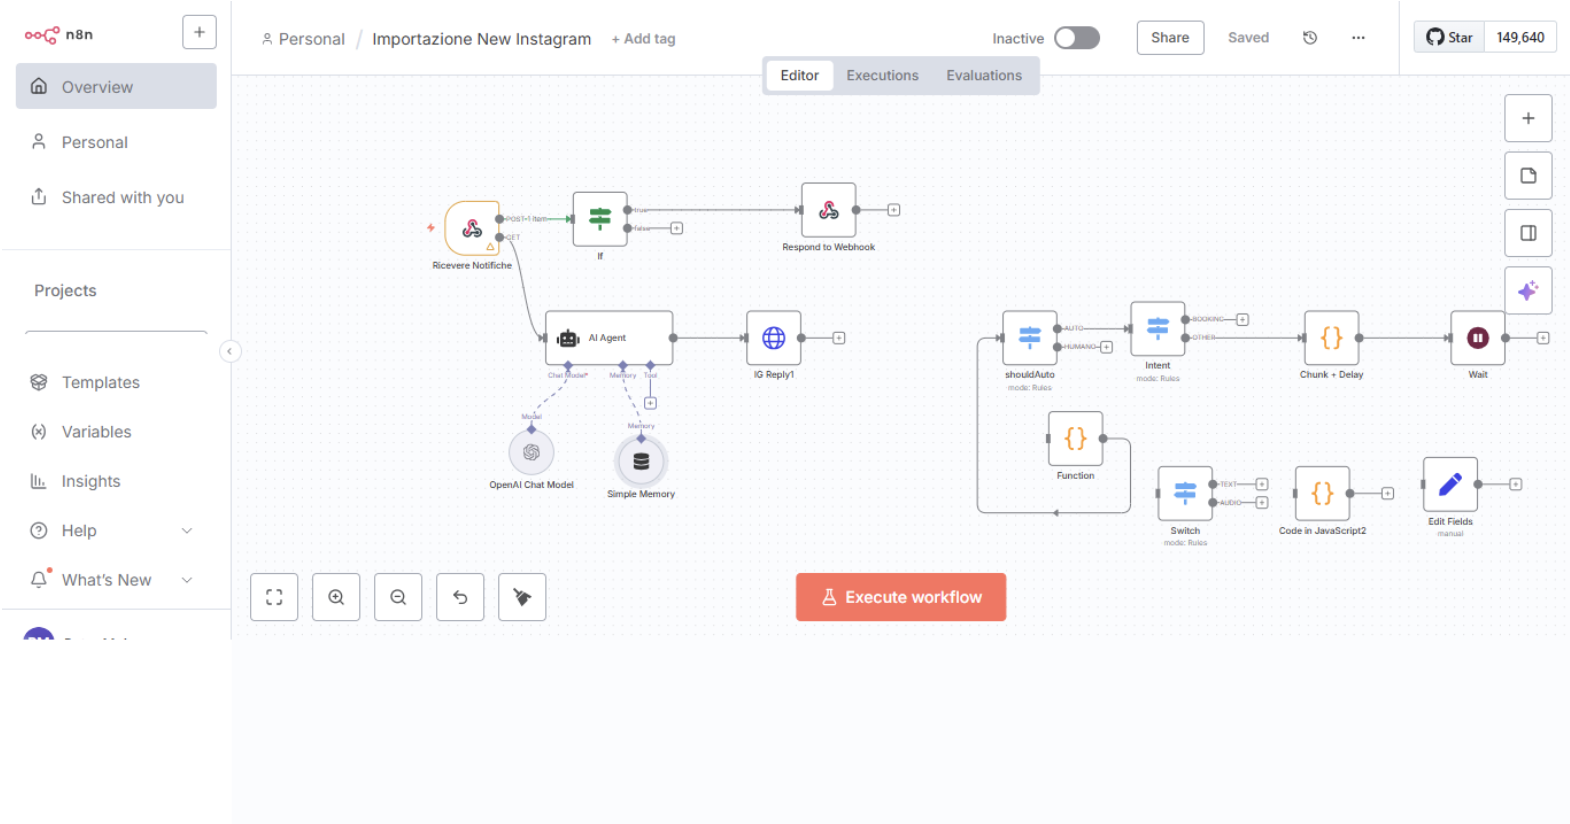Click workflow name Importazione New Instagram
1570x824 pixels.
coord(481,39)
